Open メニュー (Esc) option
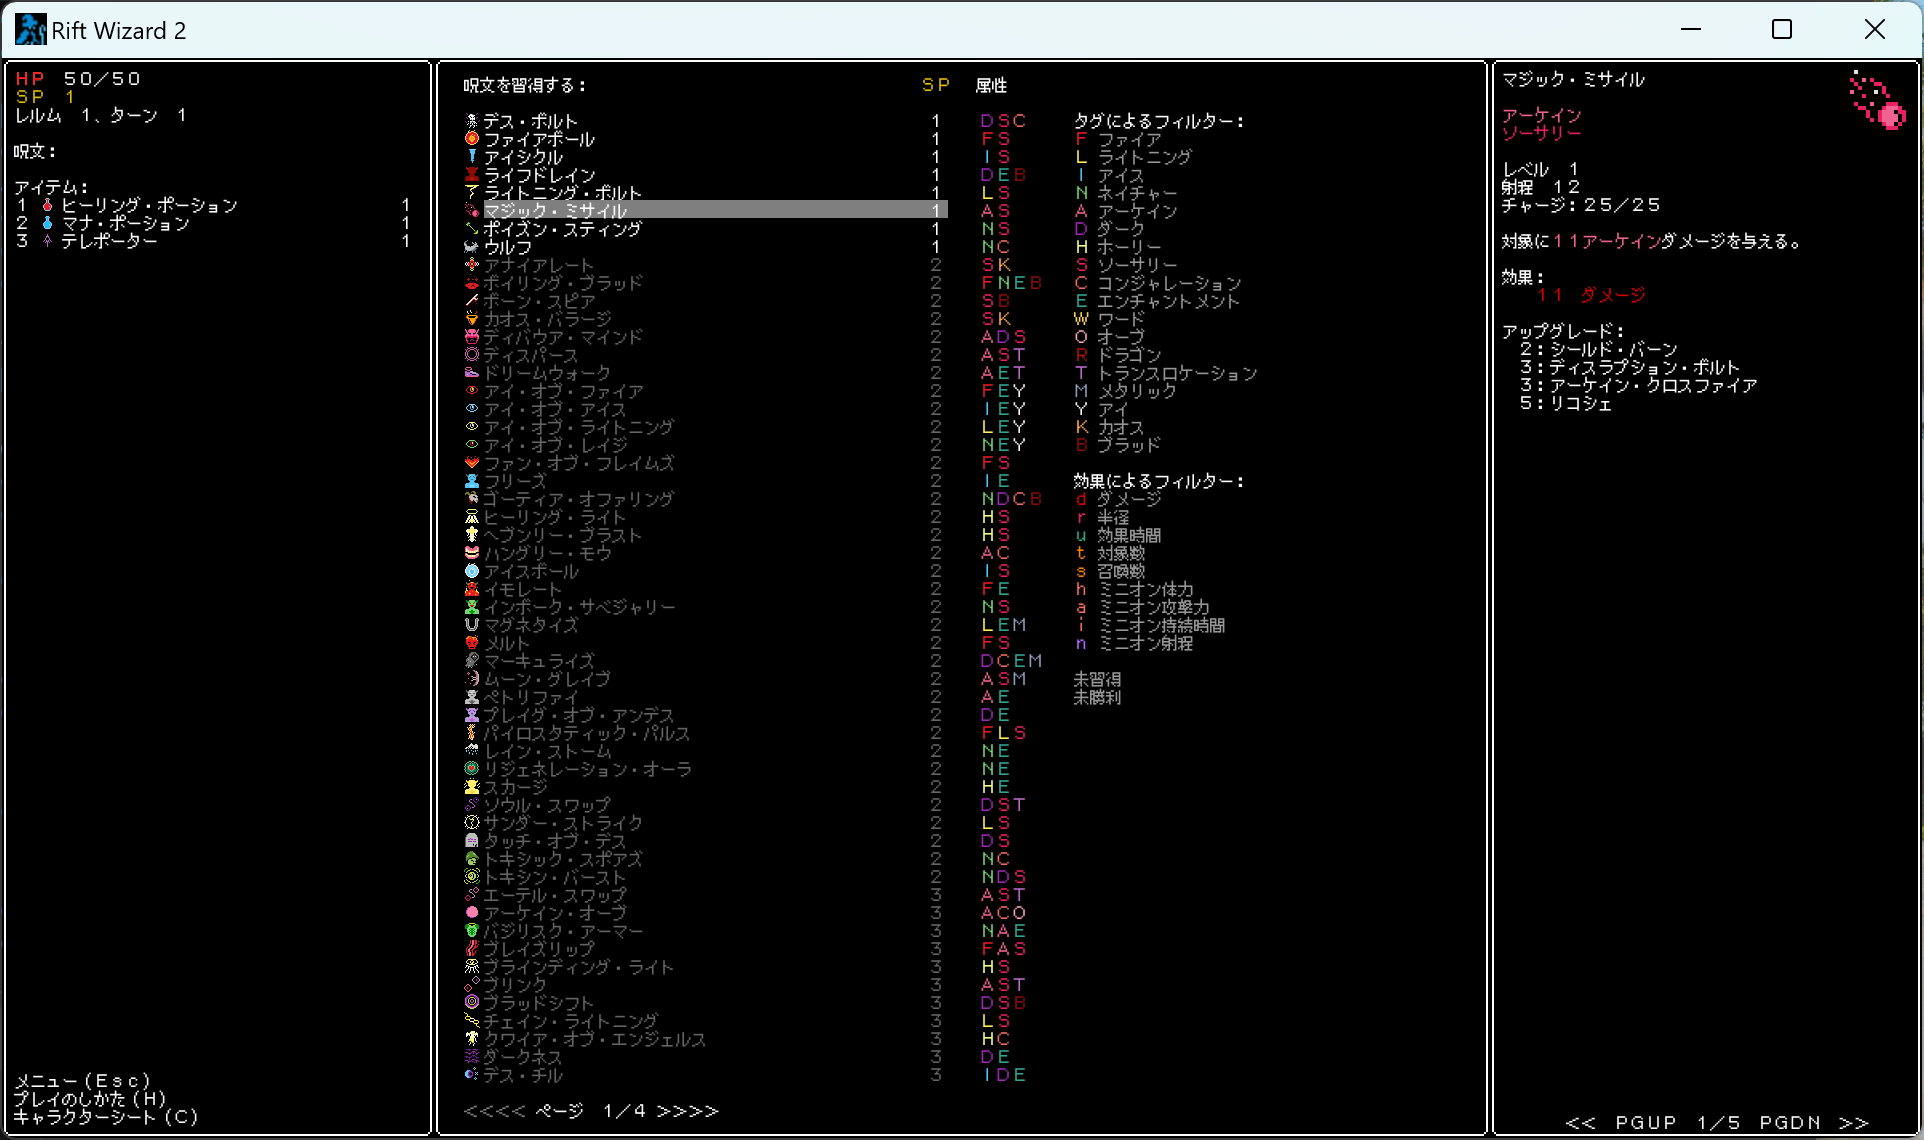1924x1140 pixels. click(82, 1081)
